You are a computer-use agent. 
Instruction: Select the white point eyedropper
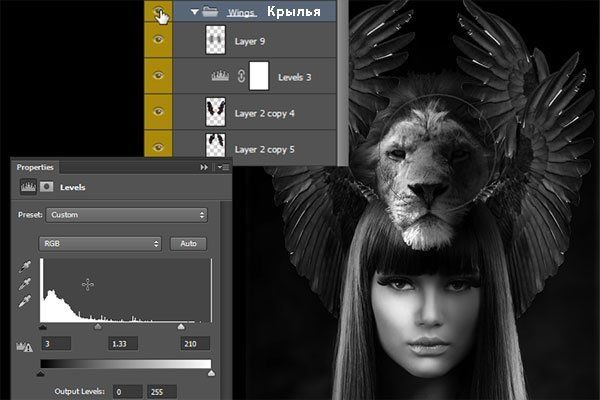pos(25,302)
